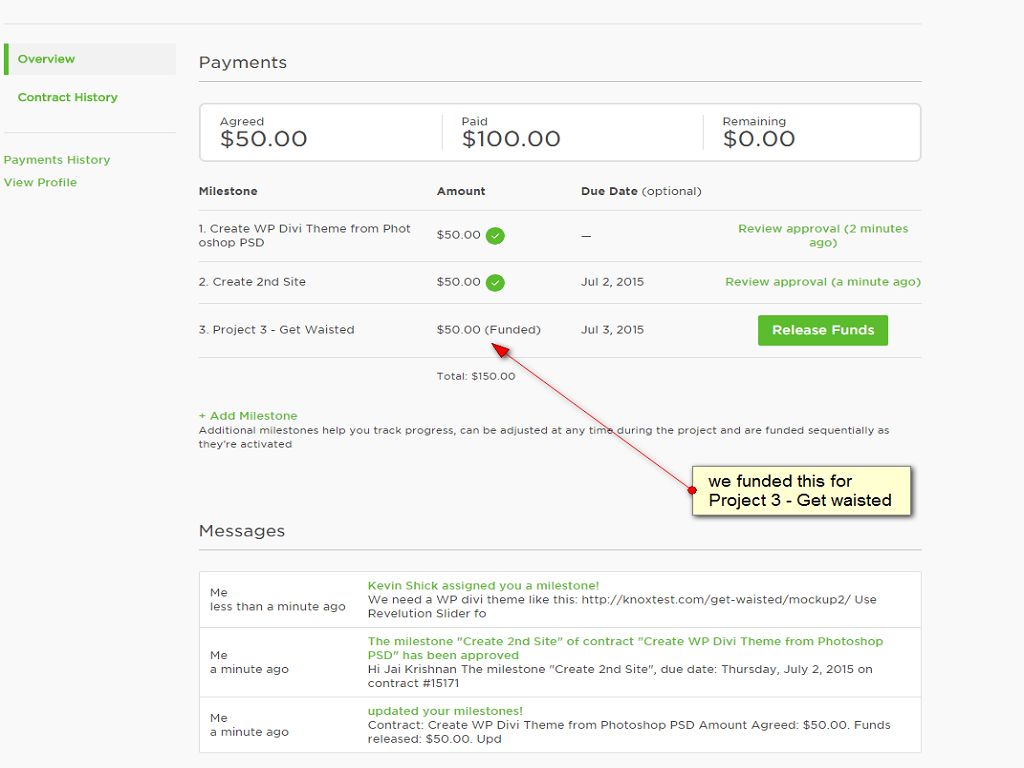The height and width of the screenshot is (768, 1024).
Task: Open Review approval (a minute ago) link
Action: tap(823, 282)
